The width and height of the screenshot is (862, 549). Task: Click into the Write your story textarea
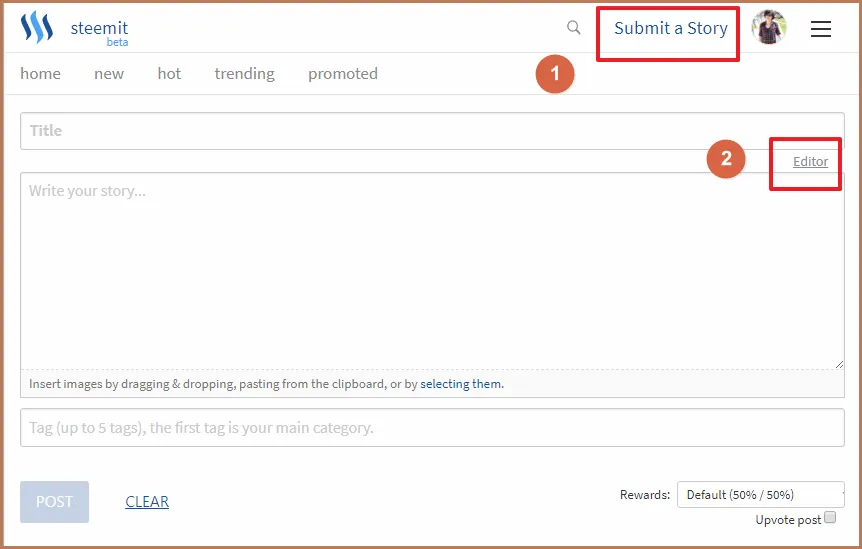click(x=432, y=270)
